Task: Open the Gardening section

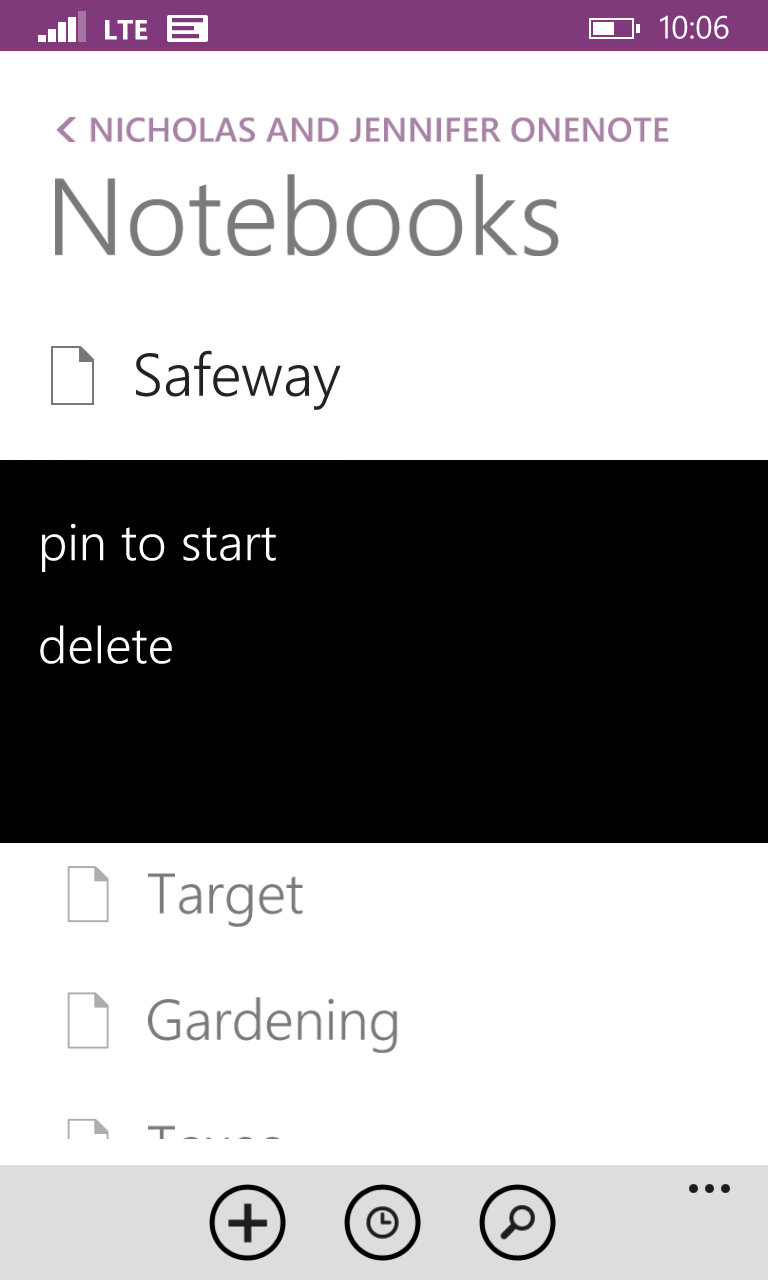Action: click(x=272, y=1020)
